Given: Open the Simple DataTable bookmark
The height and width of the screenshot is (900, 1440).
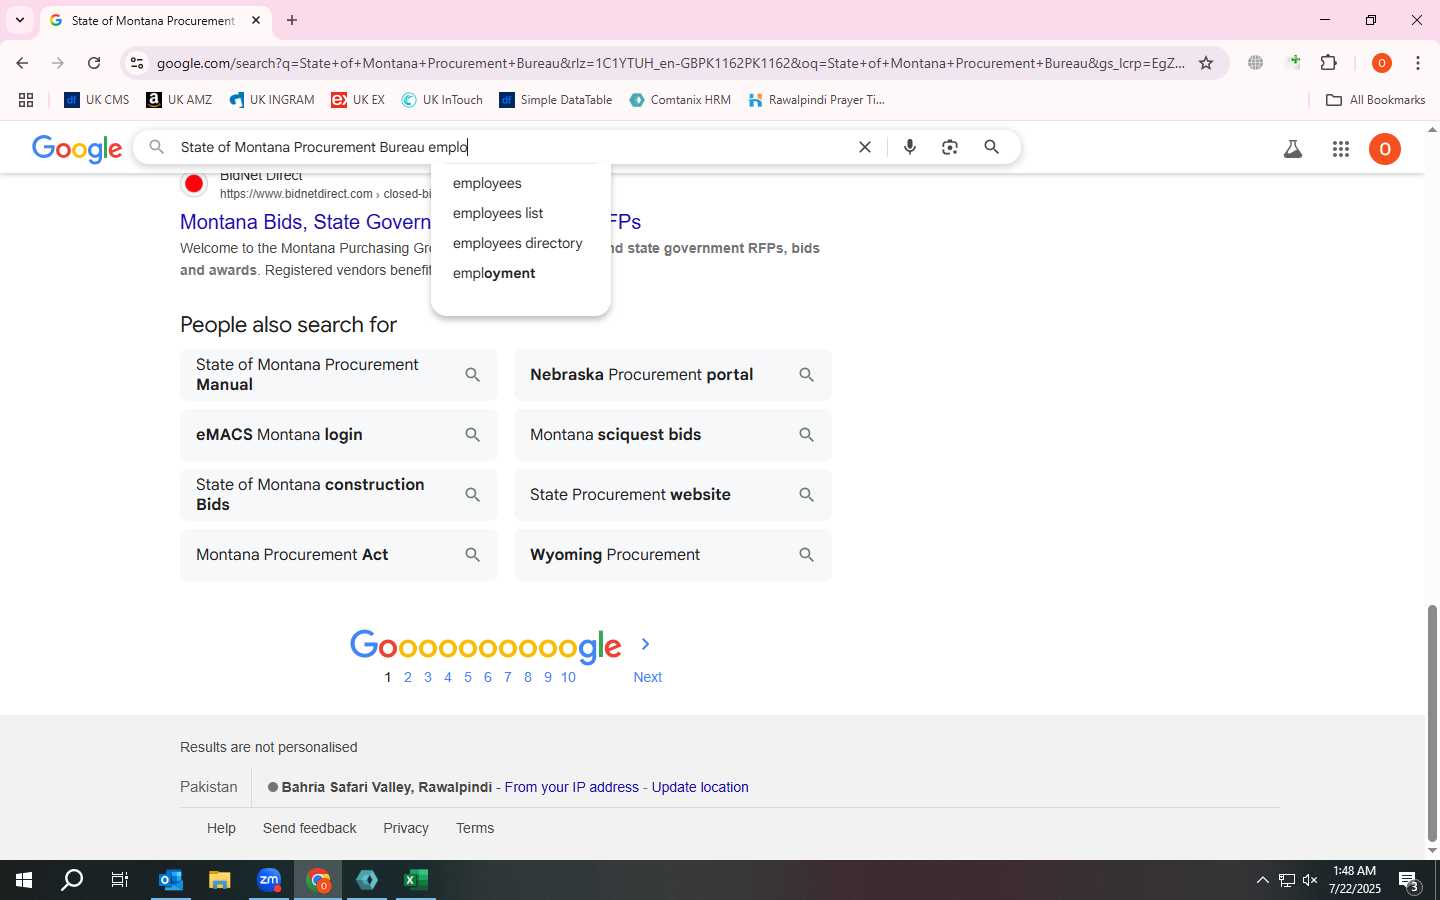Looking at the screenshot, I should (556, 100).
